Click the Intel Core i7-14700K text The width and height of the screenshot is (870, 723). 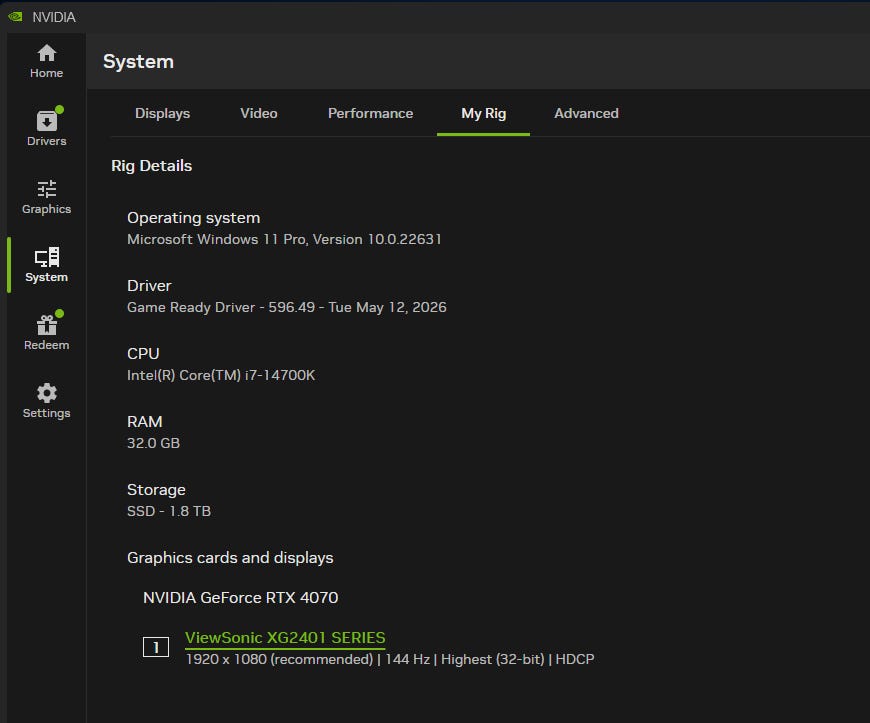[221, 375]
